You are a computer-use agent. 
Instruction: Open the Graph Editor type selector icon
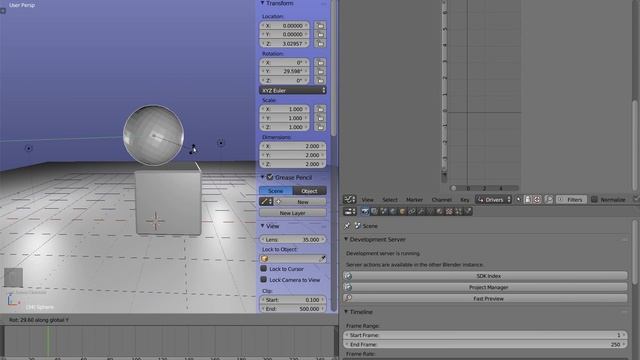click(350, 200)
